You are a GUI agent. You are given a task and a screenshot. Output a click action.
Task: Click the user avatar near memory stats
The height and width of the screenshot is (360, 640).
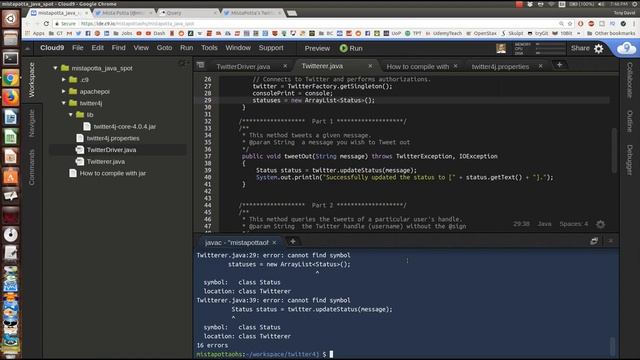click(x=501, y=49)
